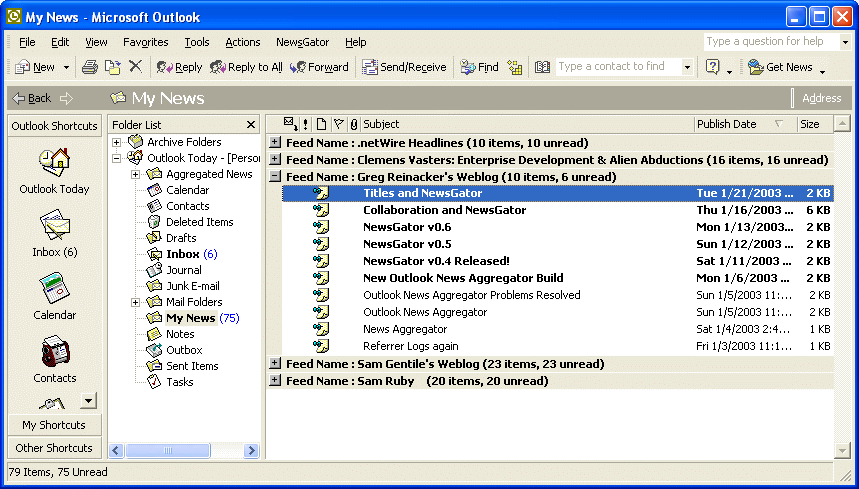Select the Outlook News Aggregator Problems Resolved message
The width and height of the screenshot is (859, 489).
[x=558, y=295]
